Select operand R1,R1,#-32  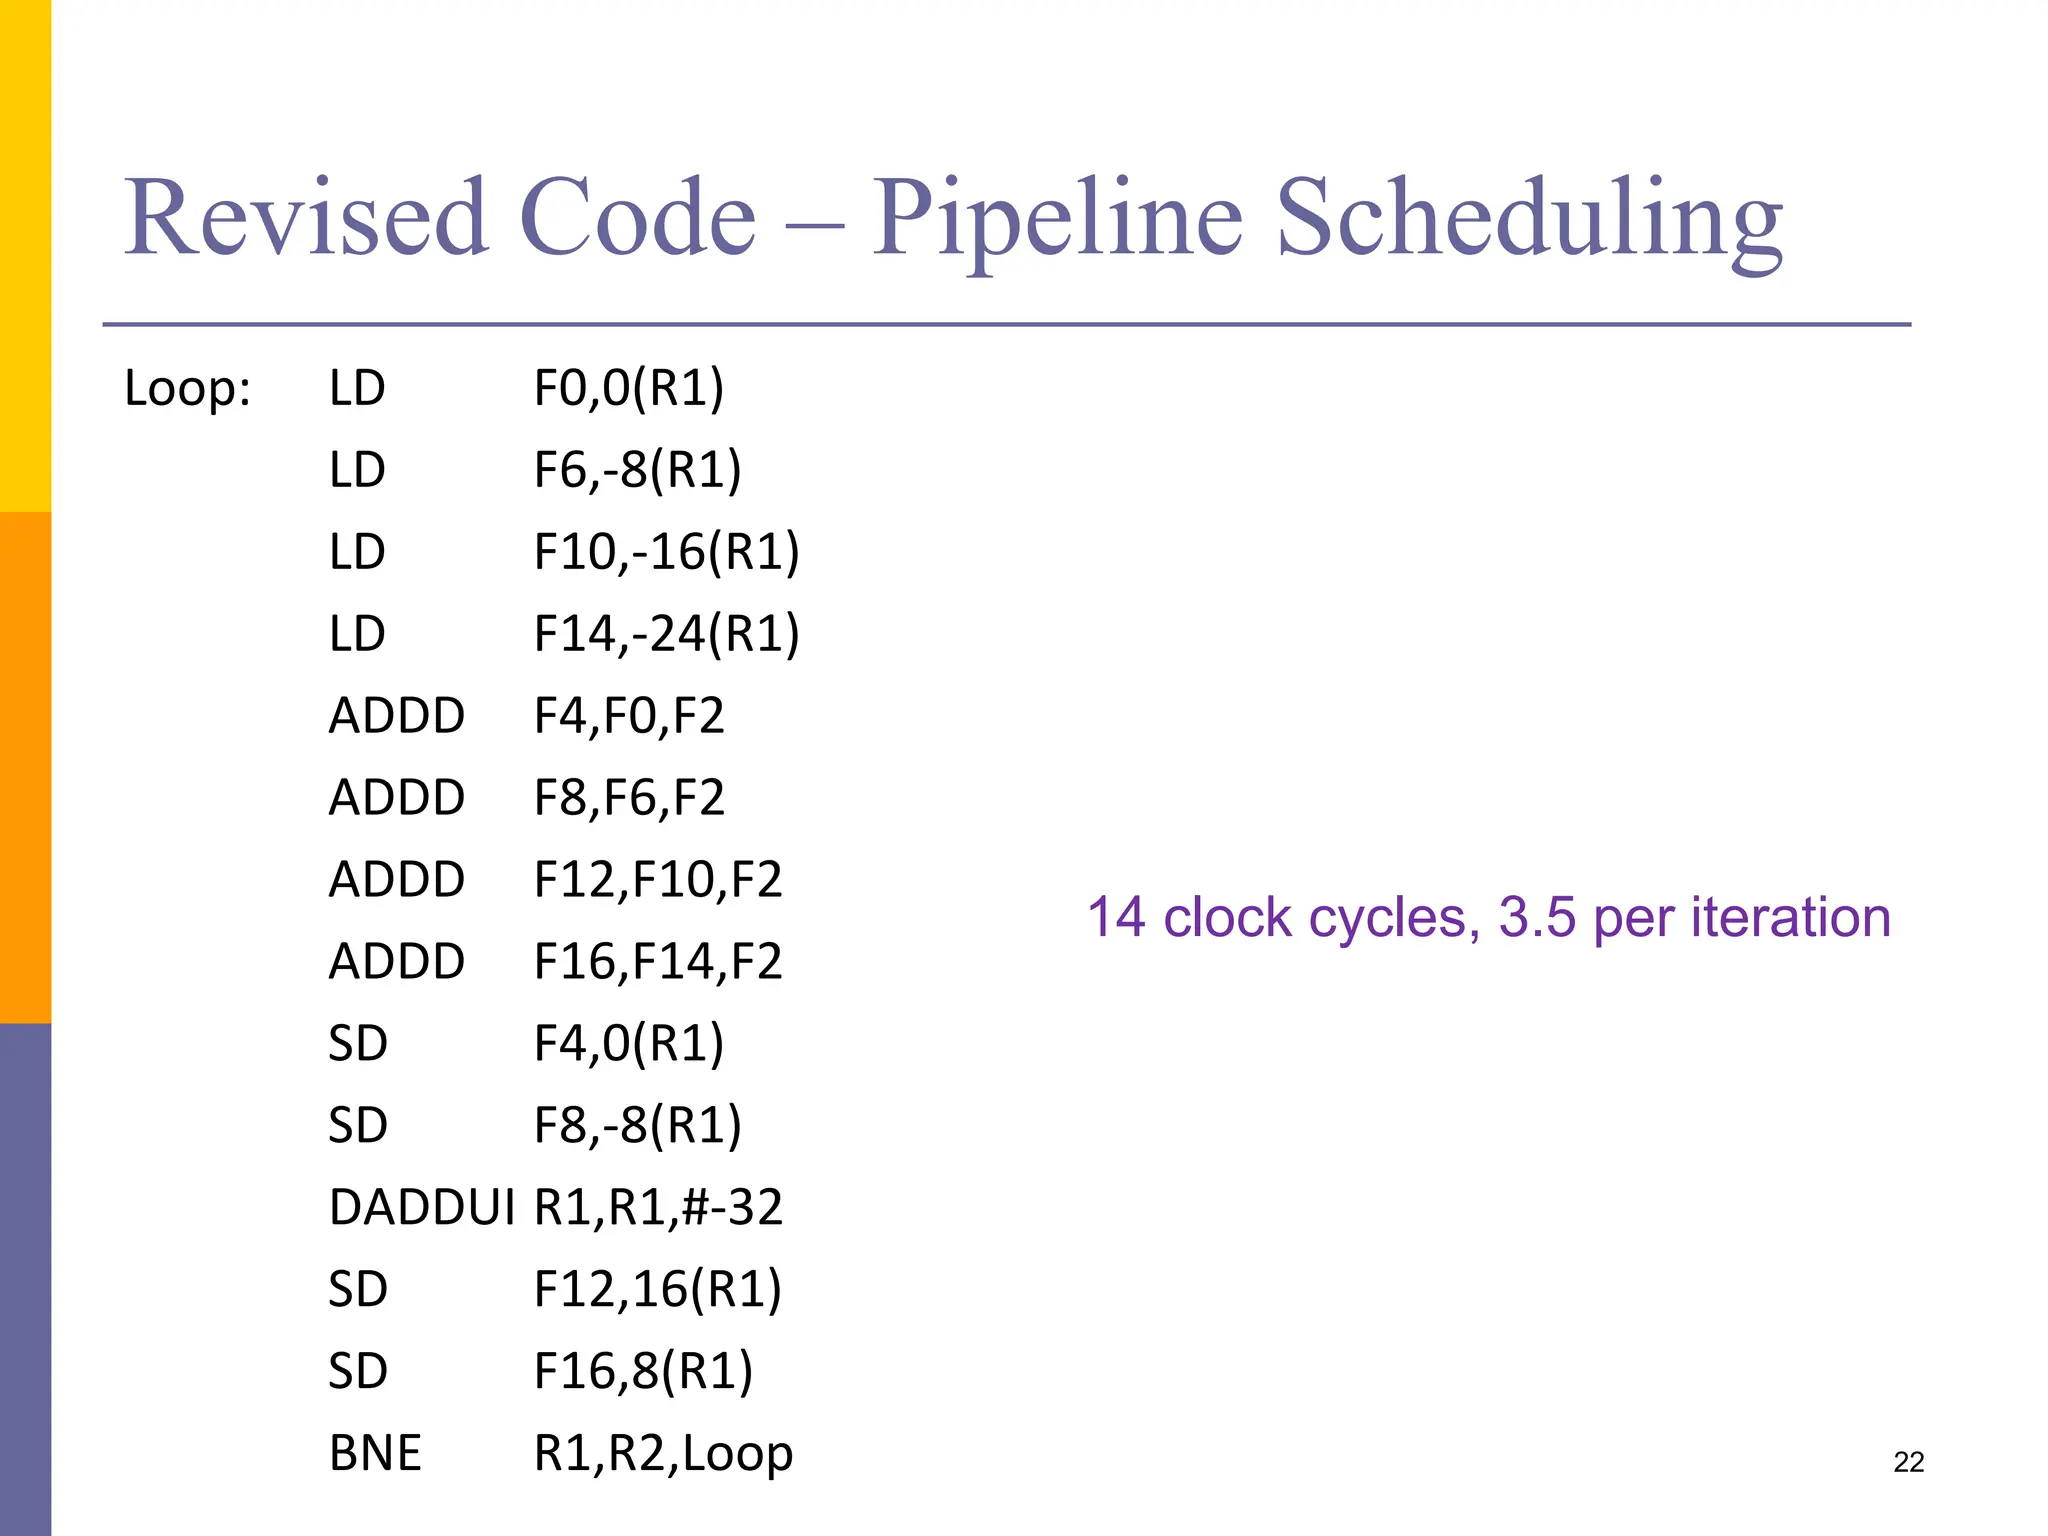point(658,1208)
